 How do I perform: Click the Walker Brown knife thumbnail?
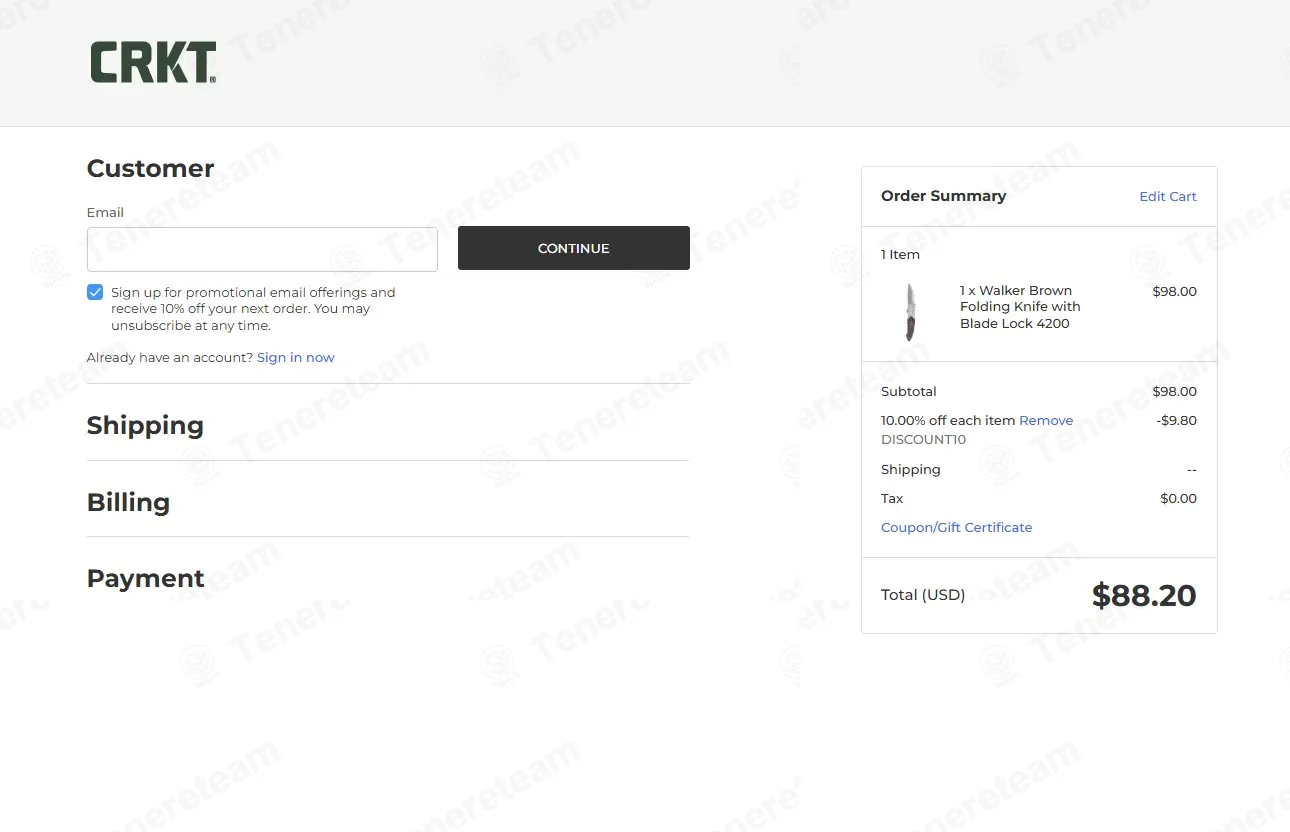pyautogui.click(x=910, y=312)
